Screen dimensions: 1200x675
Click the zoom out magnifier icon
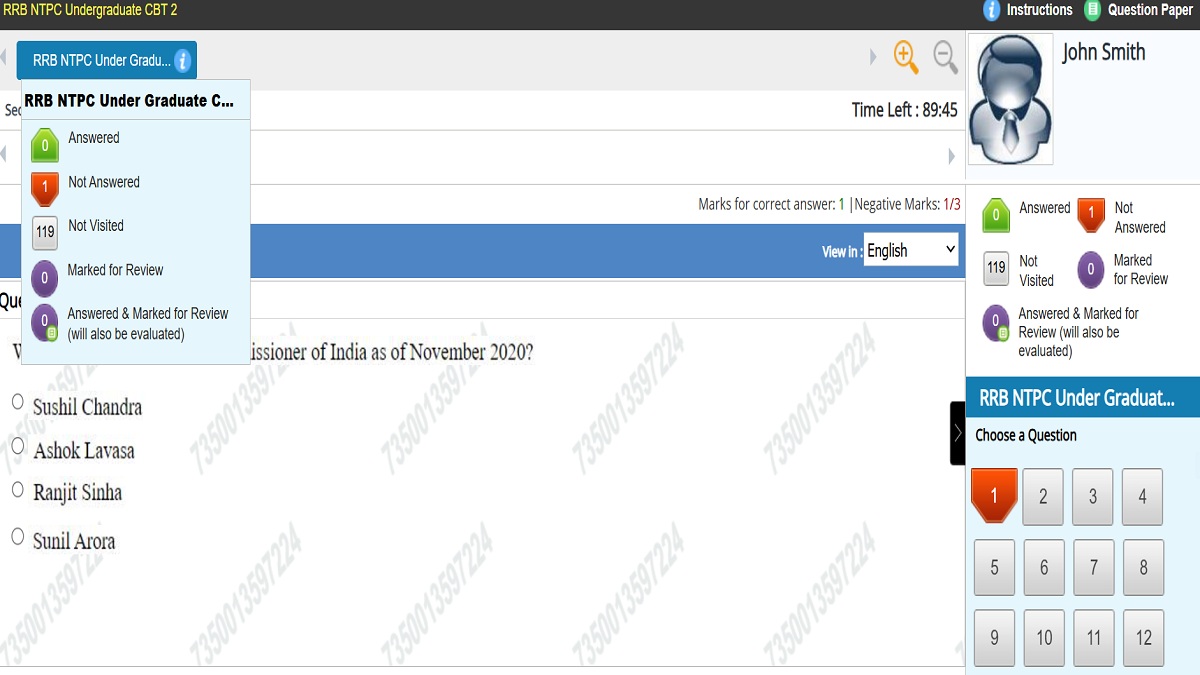tap(945, 57)
